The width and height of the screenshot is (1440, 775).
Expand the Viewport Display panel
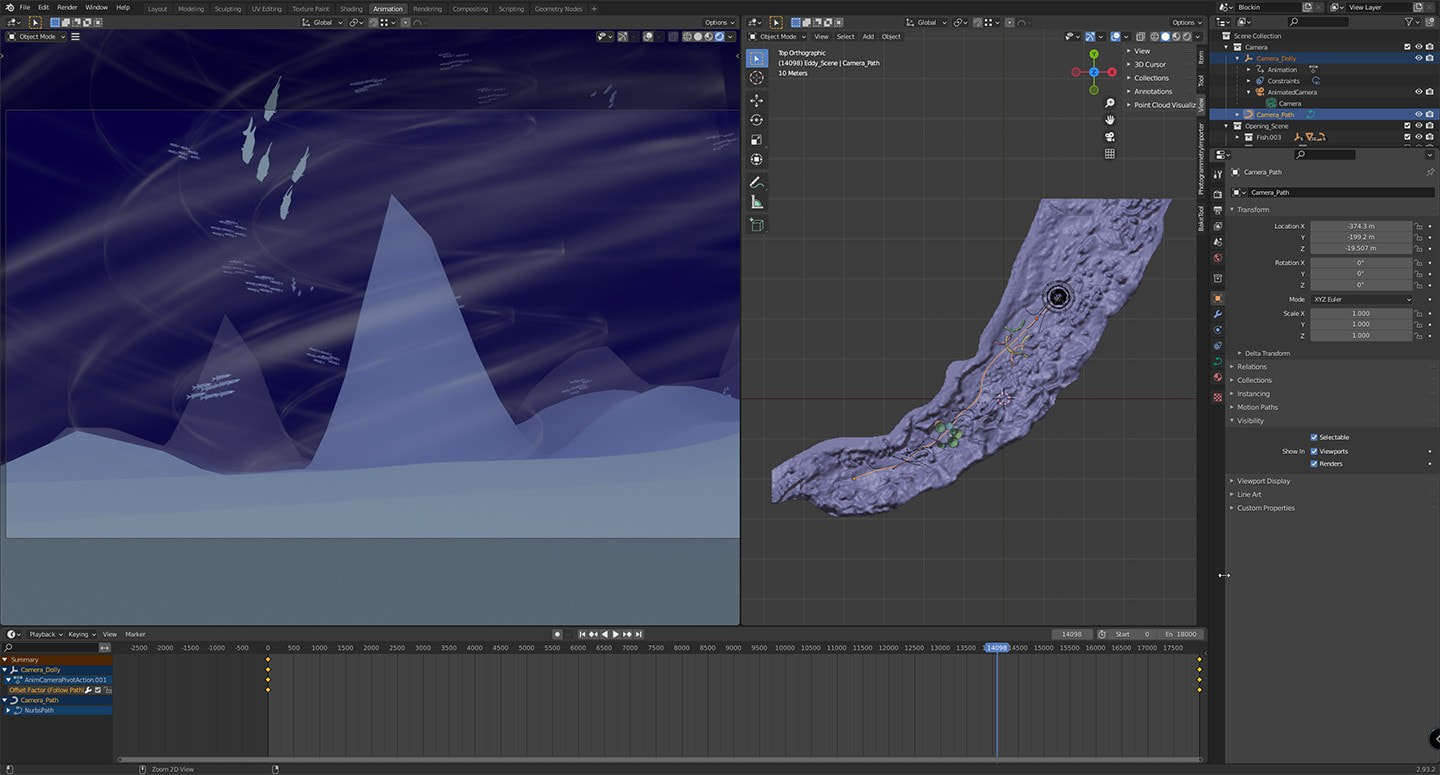click(1263, 481)
